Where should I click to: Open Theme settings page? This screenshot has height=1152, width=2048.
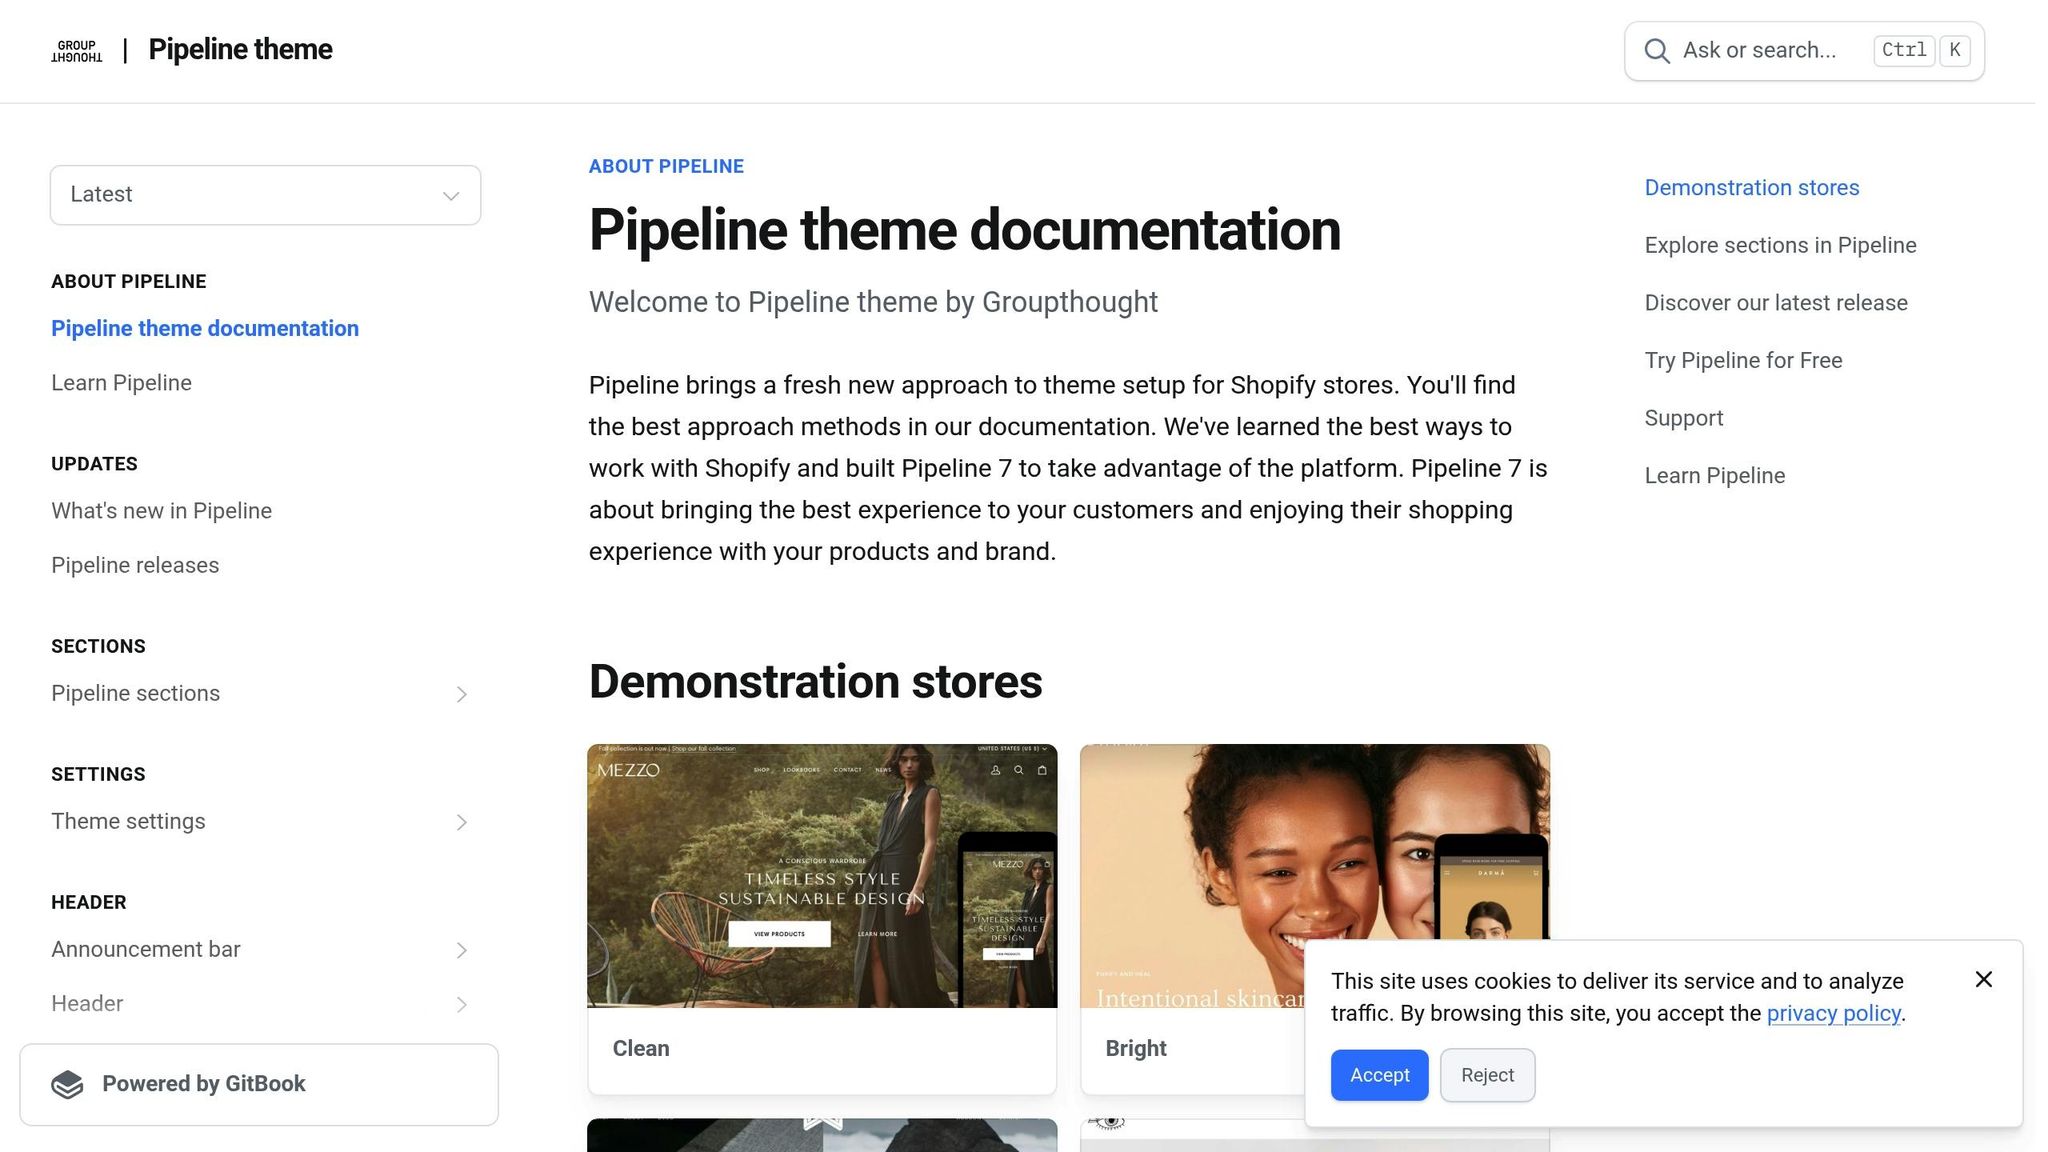point(128,821)
